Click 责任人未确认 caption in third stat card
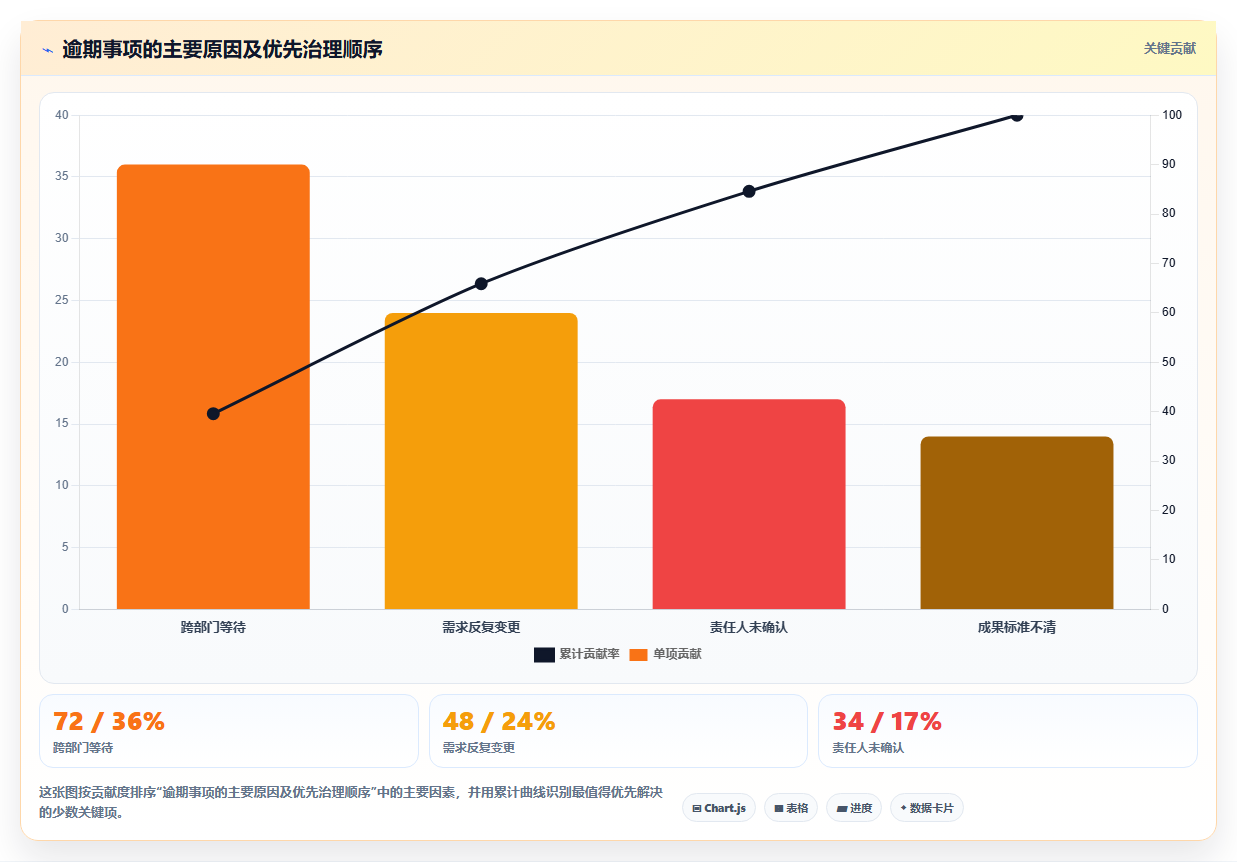 click(x=868, y=748)
